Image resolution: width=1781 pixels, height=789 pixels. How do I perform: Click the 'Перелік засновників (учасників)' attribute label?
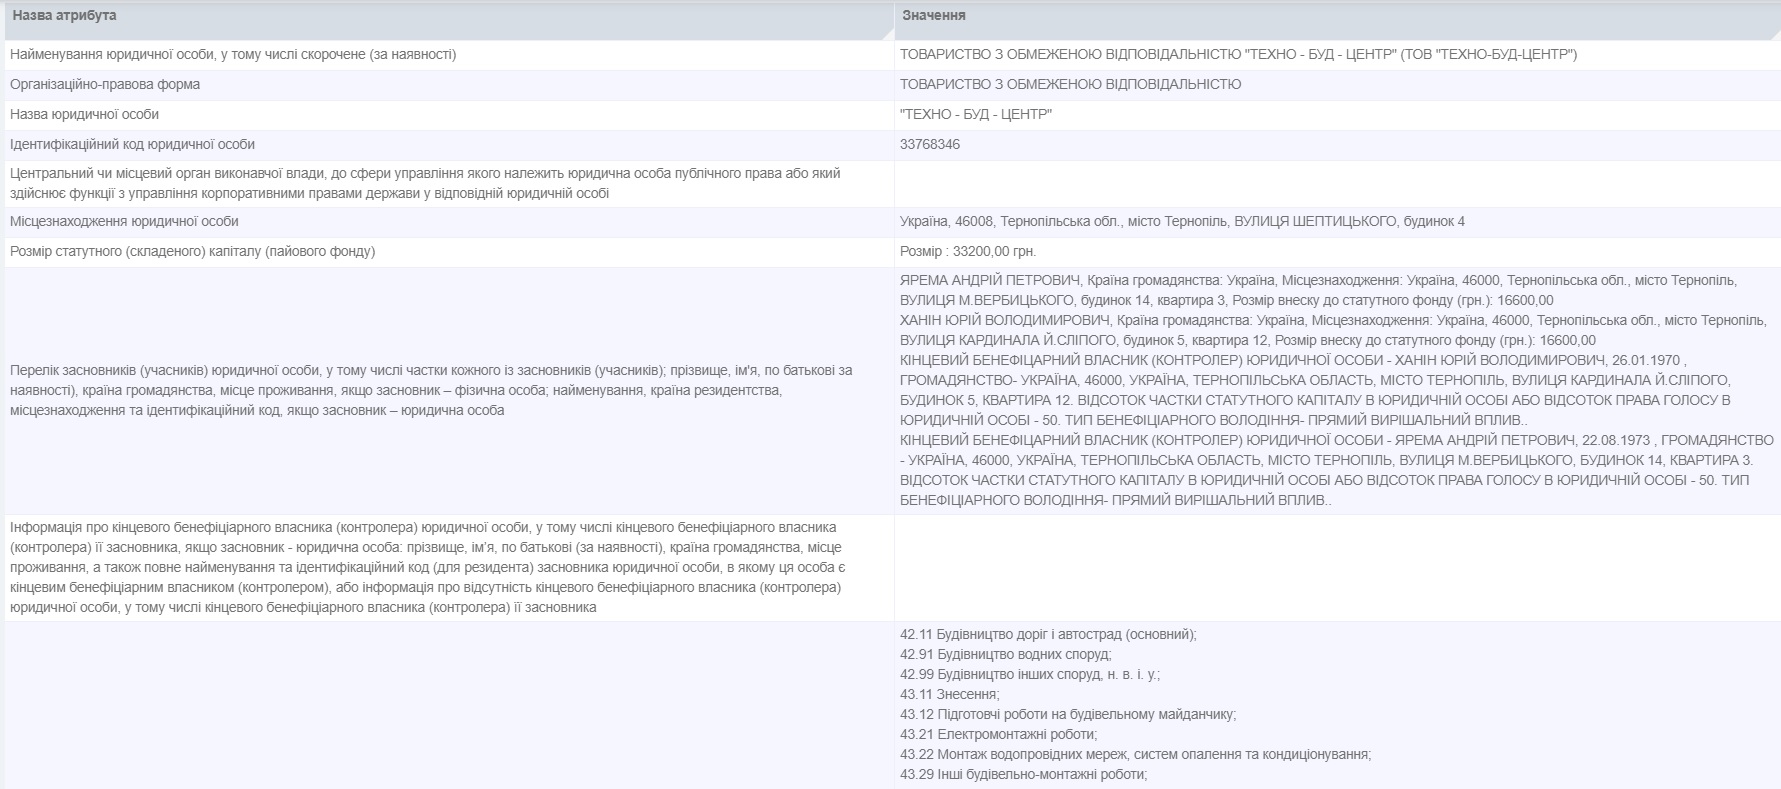coord(431,390)
